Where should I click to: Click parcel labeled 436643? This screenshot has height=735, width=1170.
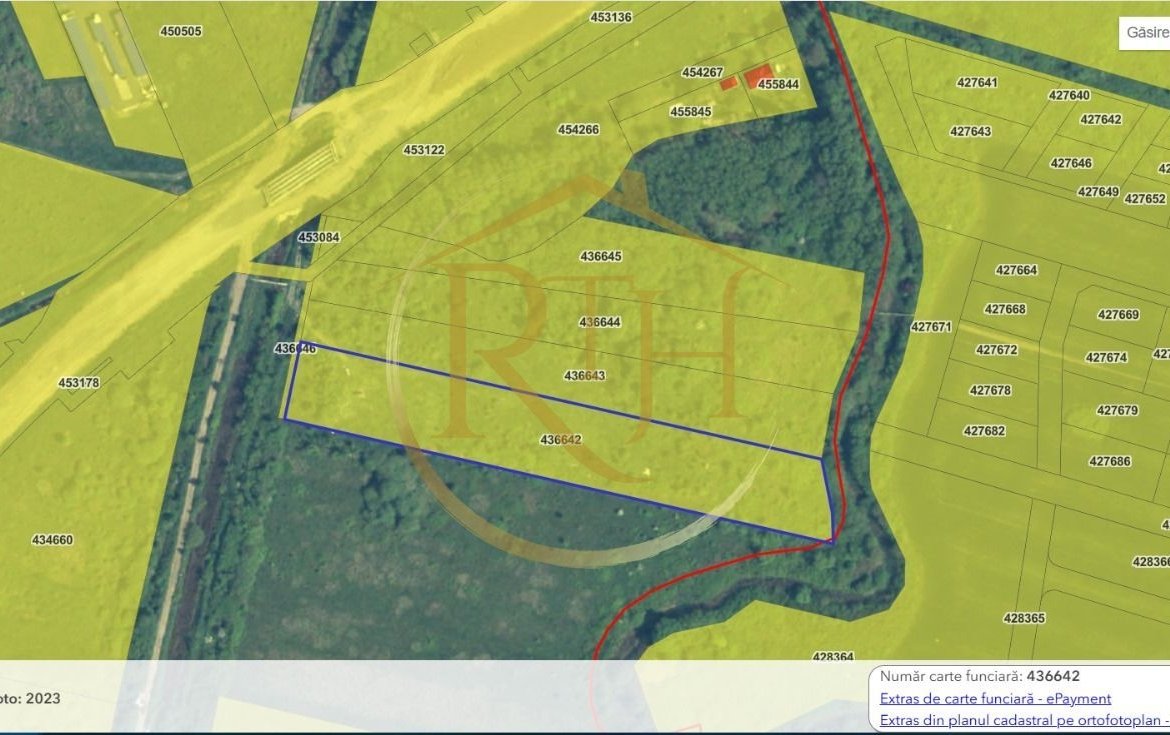[585, 376]
